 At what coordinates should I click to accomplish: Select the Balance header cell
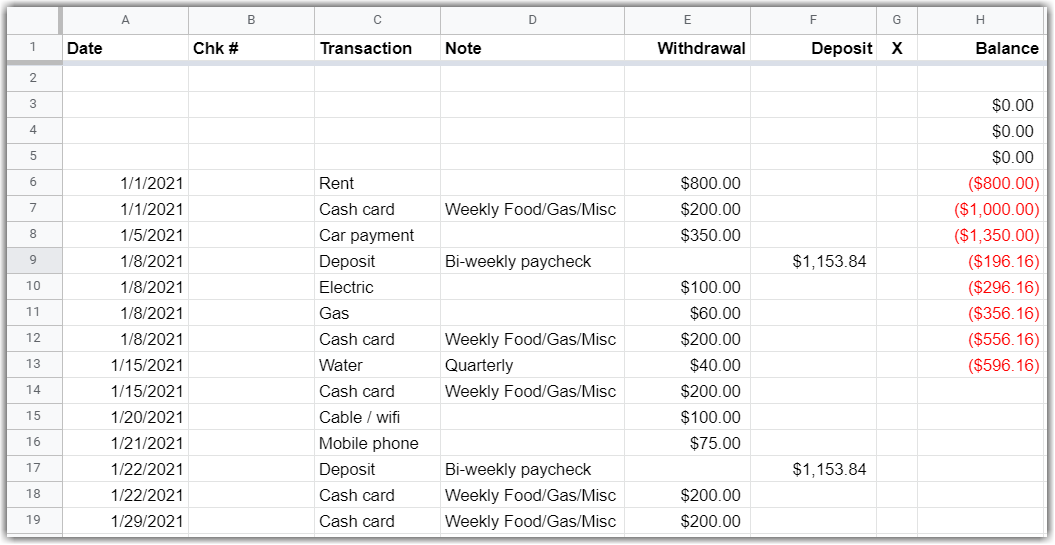pyautogui.click(x=980, y=48)
